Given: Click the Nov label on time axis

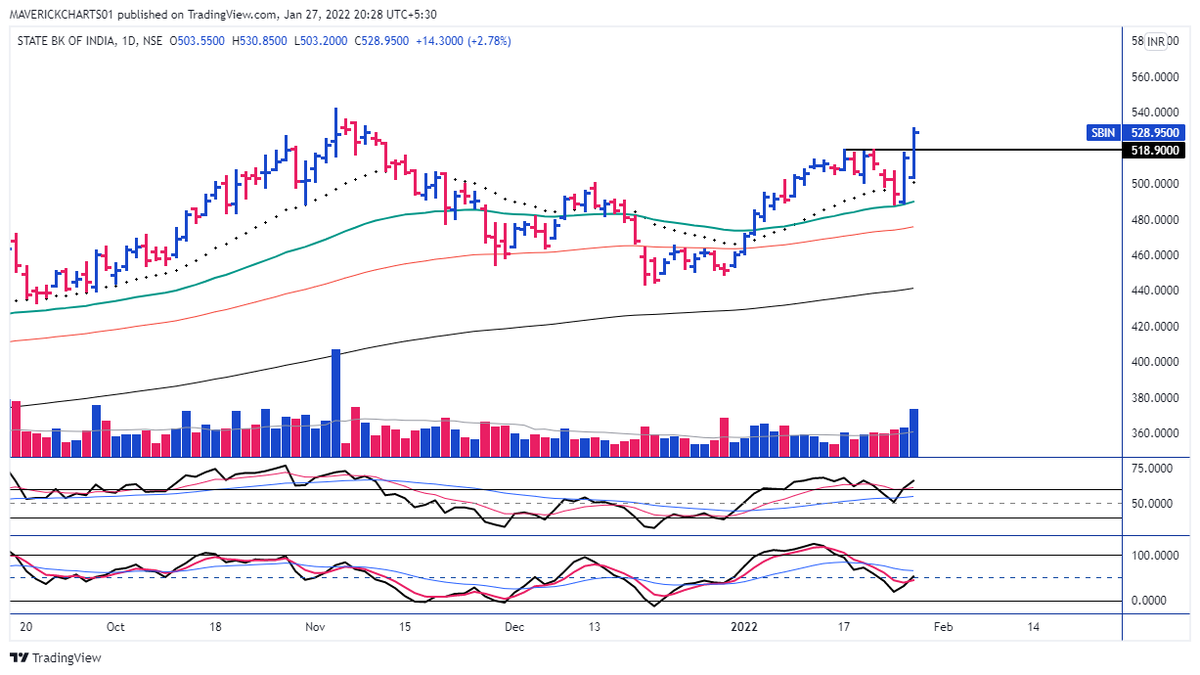Looking at the screenshot, I should coord(315,627).
